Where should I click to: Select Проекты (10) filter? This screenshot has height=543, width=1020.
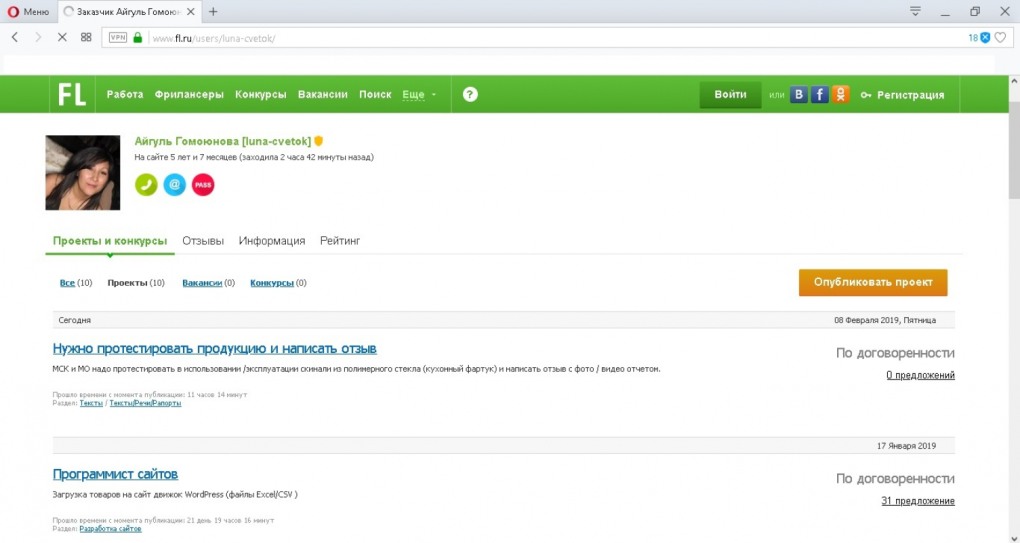[136, 283]
